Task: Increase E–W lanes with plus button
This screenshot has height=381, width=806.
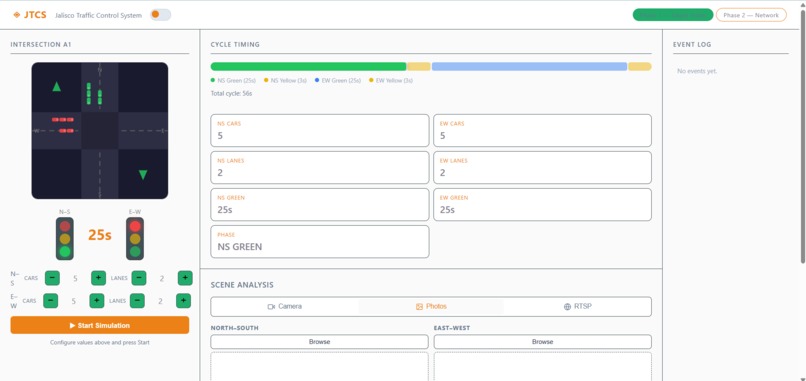Action: [x=184, y=301]
